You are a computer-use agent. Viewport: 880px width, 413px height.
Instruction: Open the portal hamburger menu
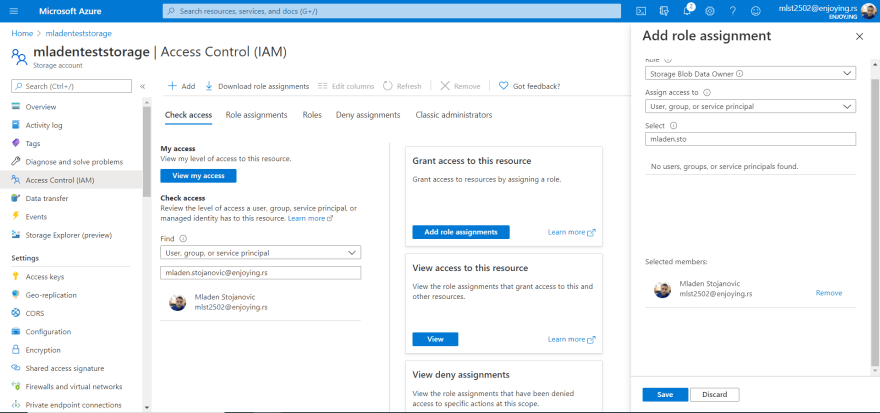14,11
